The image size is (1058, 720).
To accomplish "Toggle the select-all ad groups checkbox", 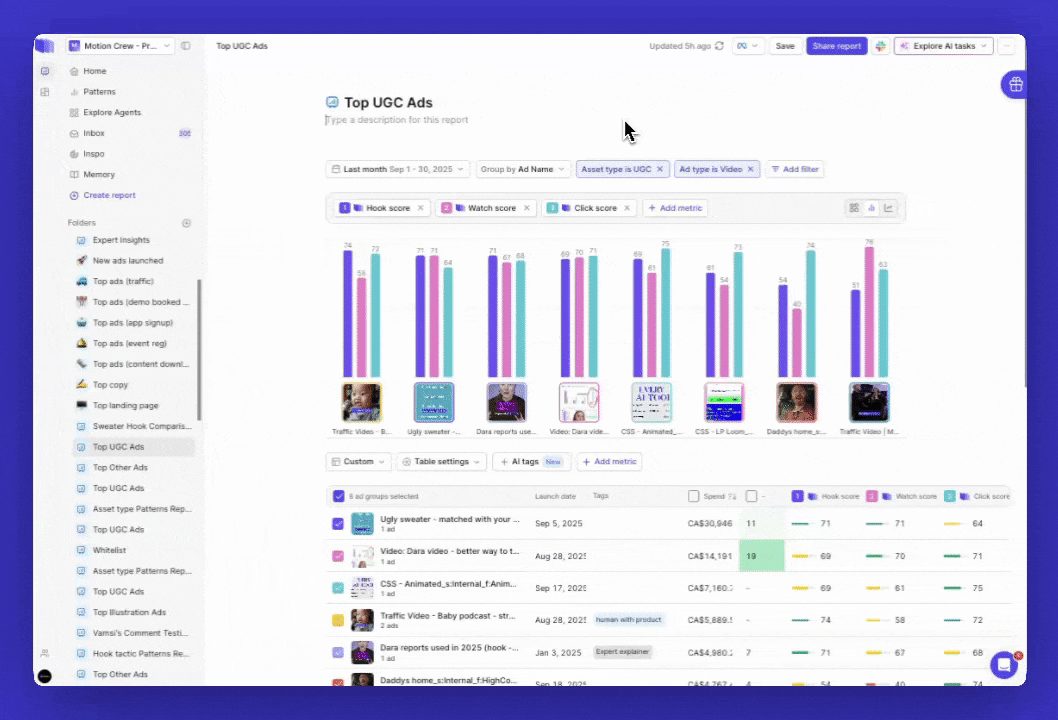I will click(x=338, y=496).
